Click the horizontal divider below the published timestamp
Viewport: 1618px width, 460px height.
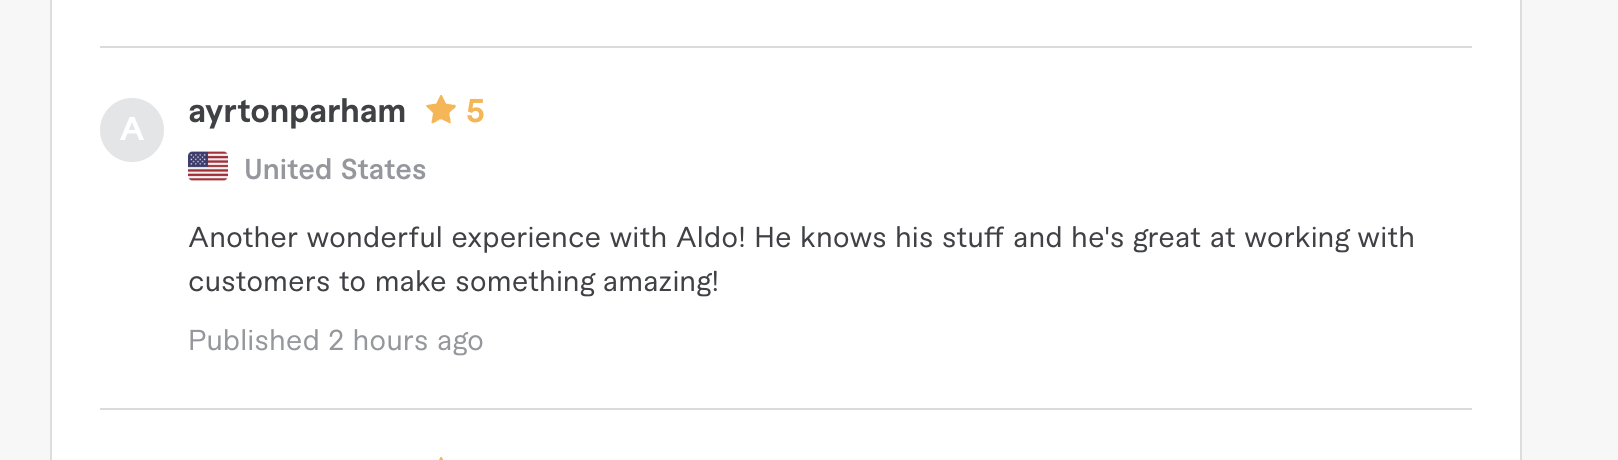pyautogui.click(x=786, y=409)
